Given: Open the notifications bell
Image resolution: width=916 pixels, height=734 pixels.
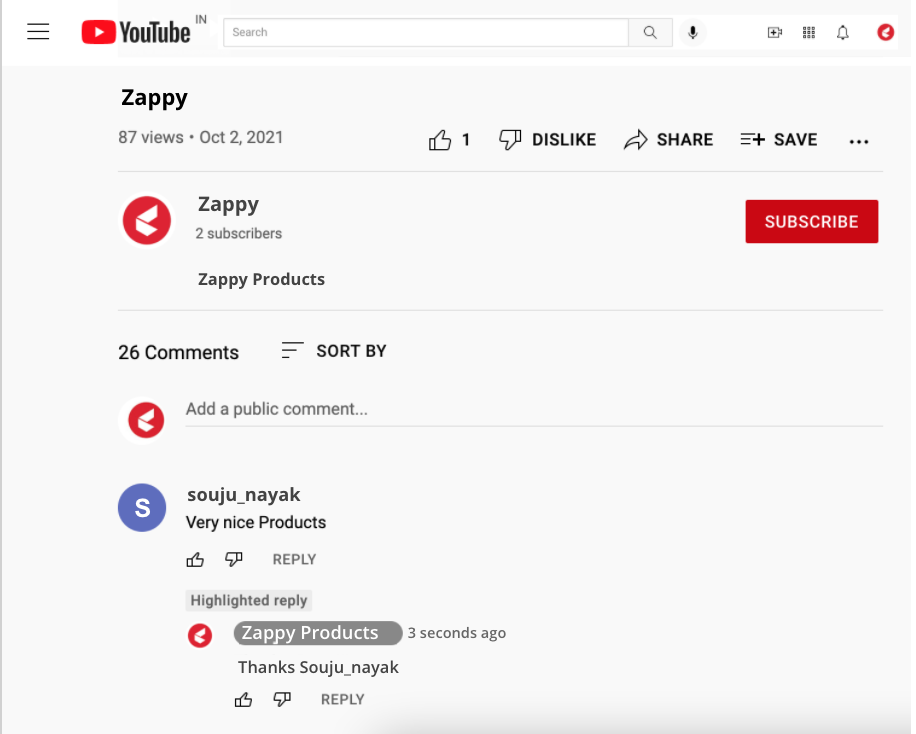Looking at the screenshot, I should (x=842, y=32).
